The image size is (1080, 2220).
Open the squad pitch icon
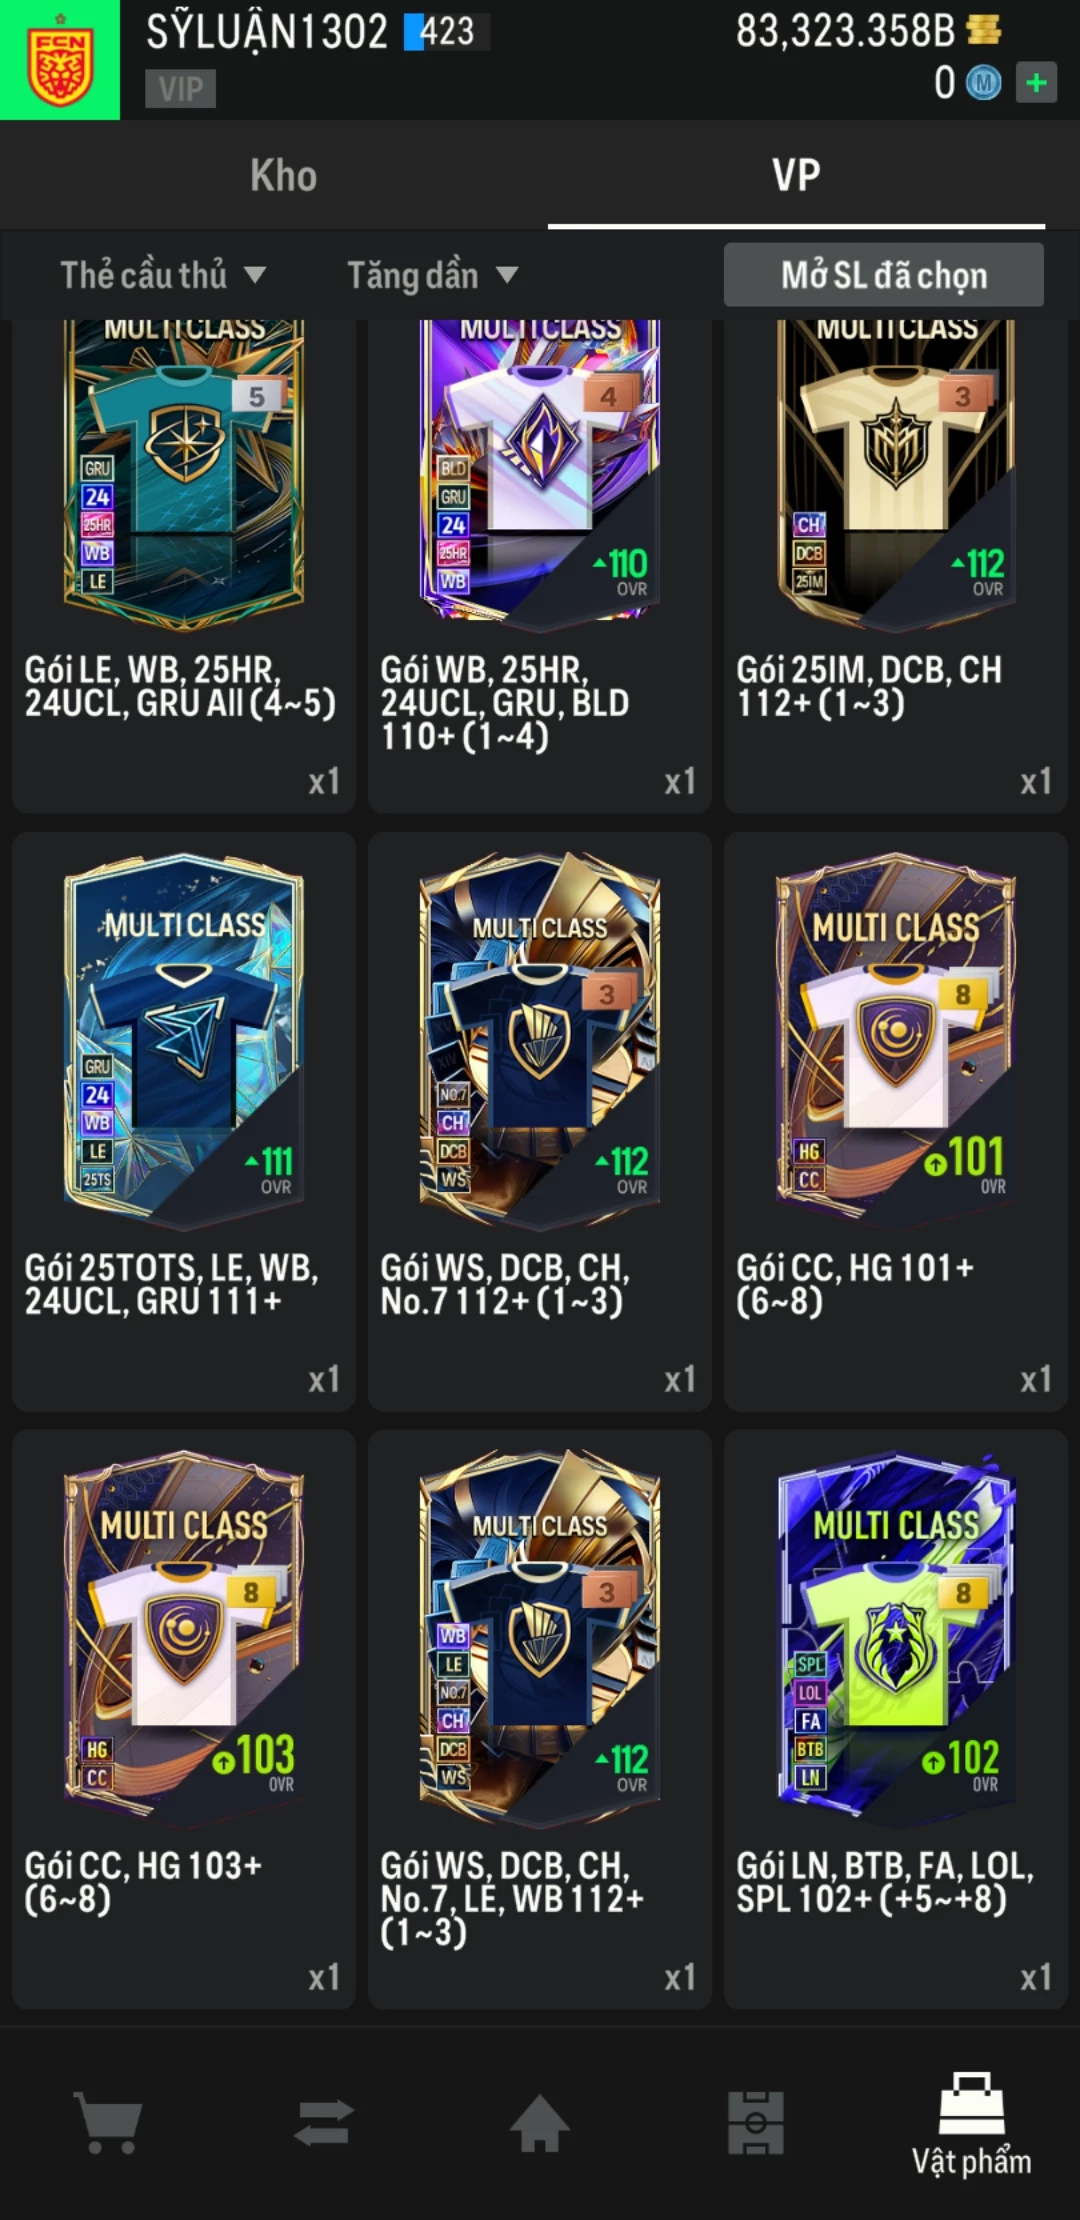pos(756,2122)
